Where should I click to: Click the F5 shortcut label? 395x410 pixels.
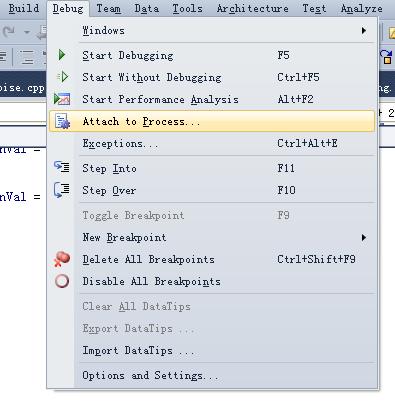[x=283, y=55]
